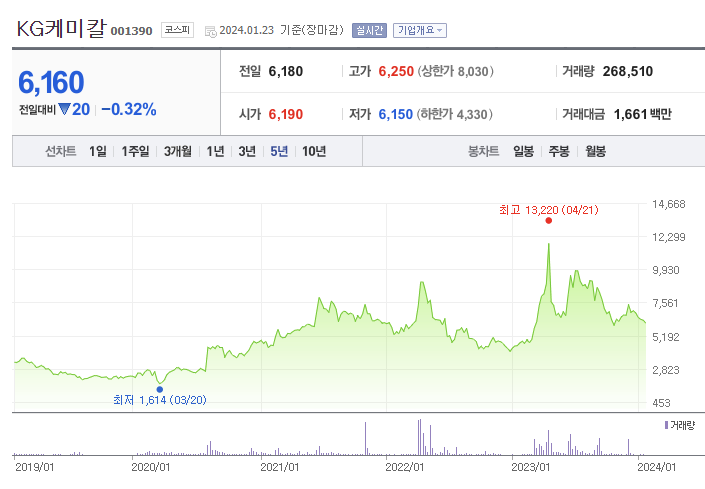Image resolution: width=705 pixels, height=489 pixels.
Task: Click the calendar clock icon beside the date
Action: coord(210,31)
